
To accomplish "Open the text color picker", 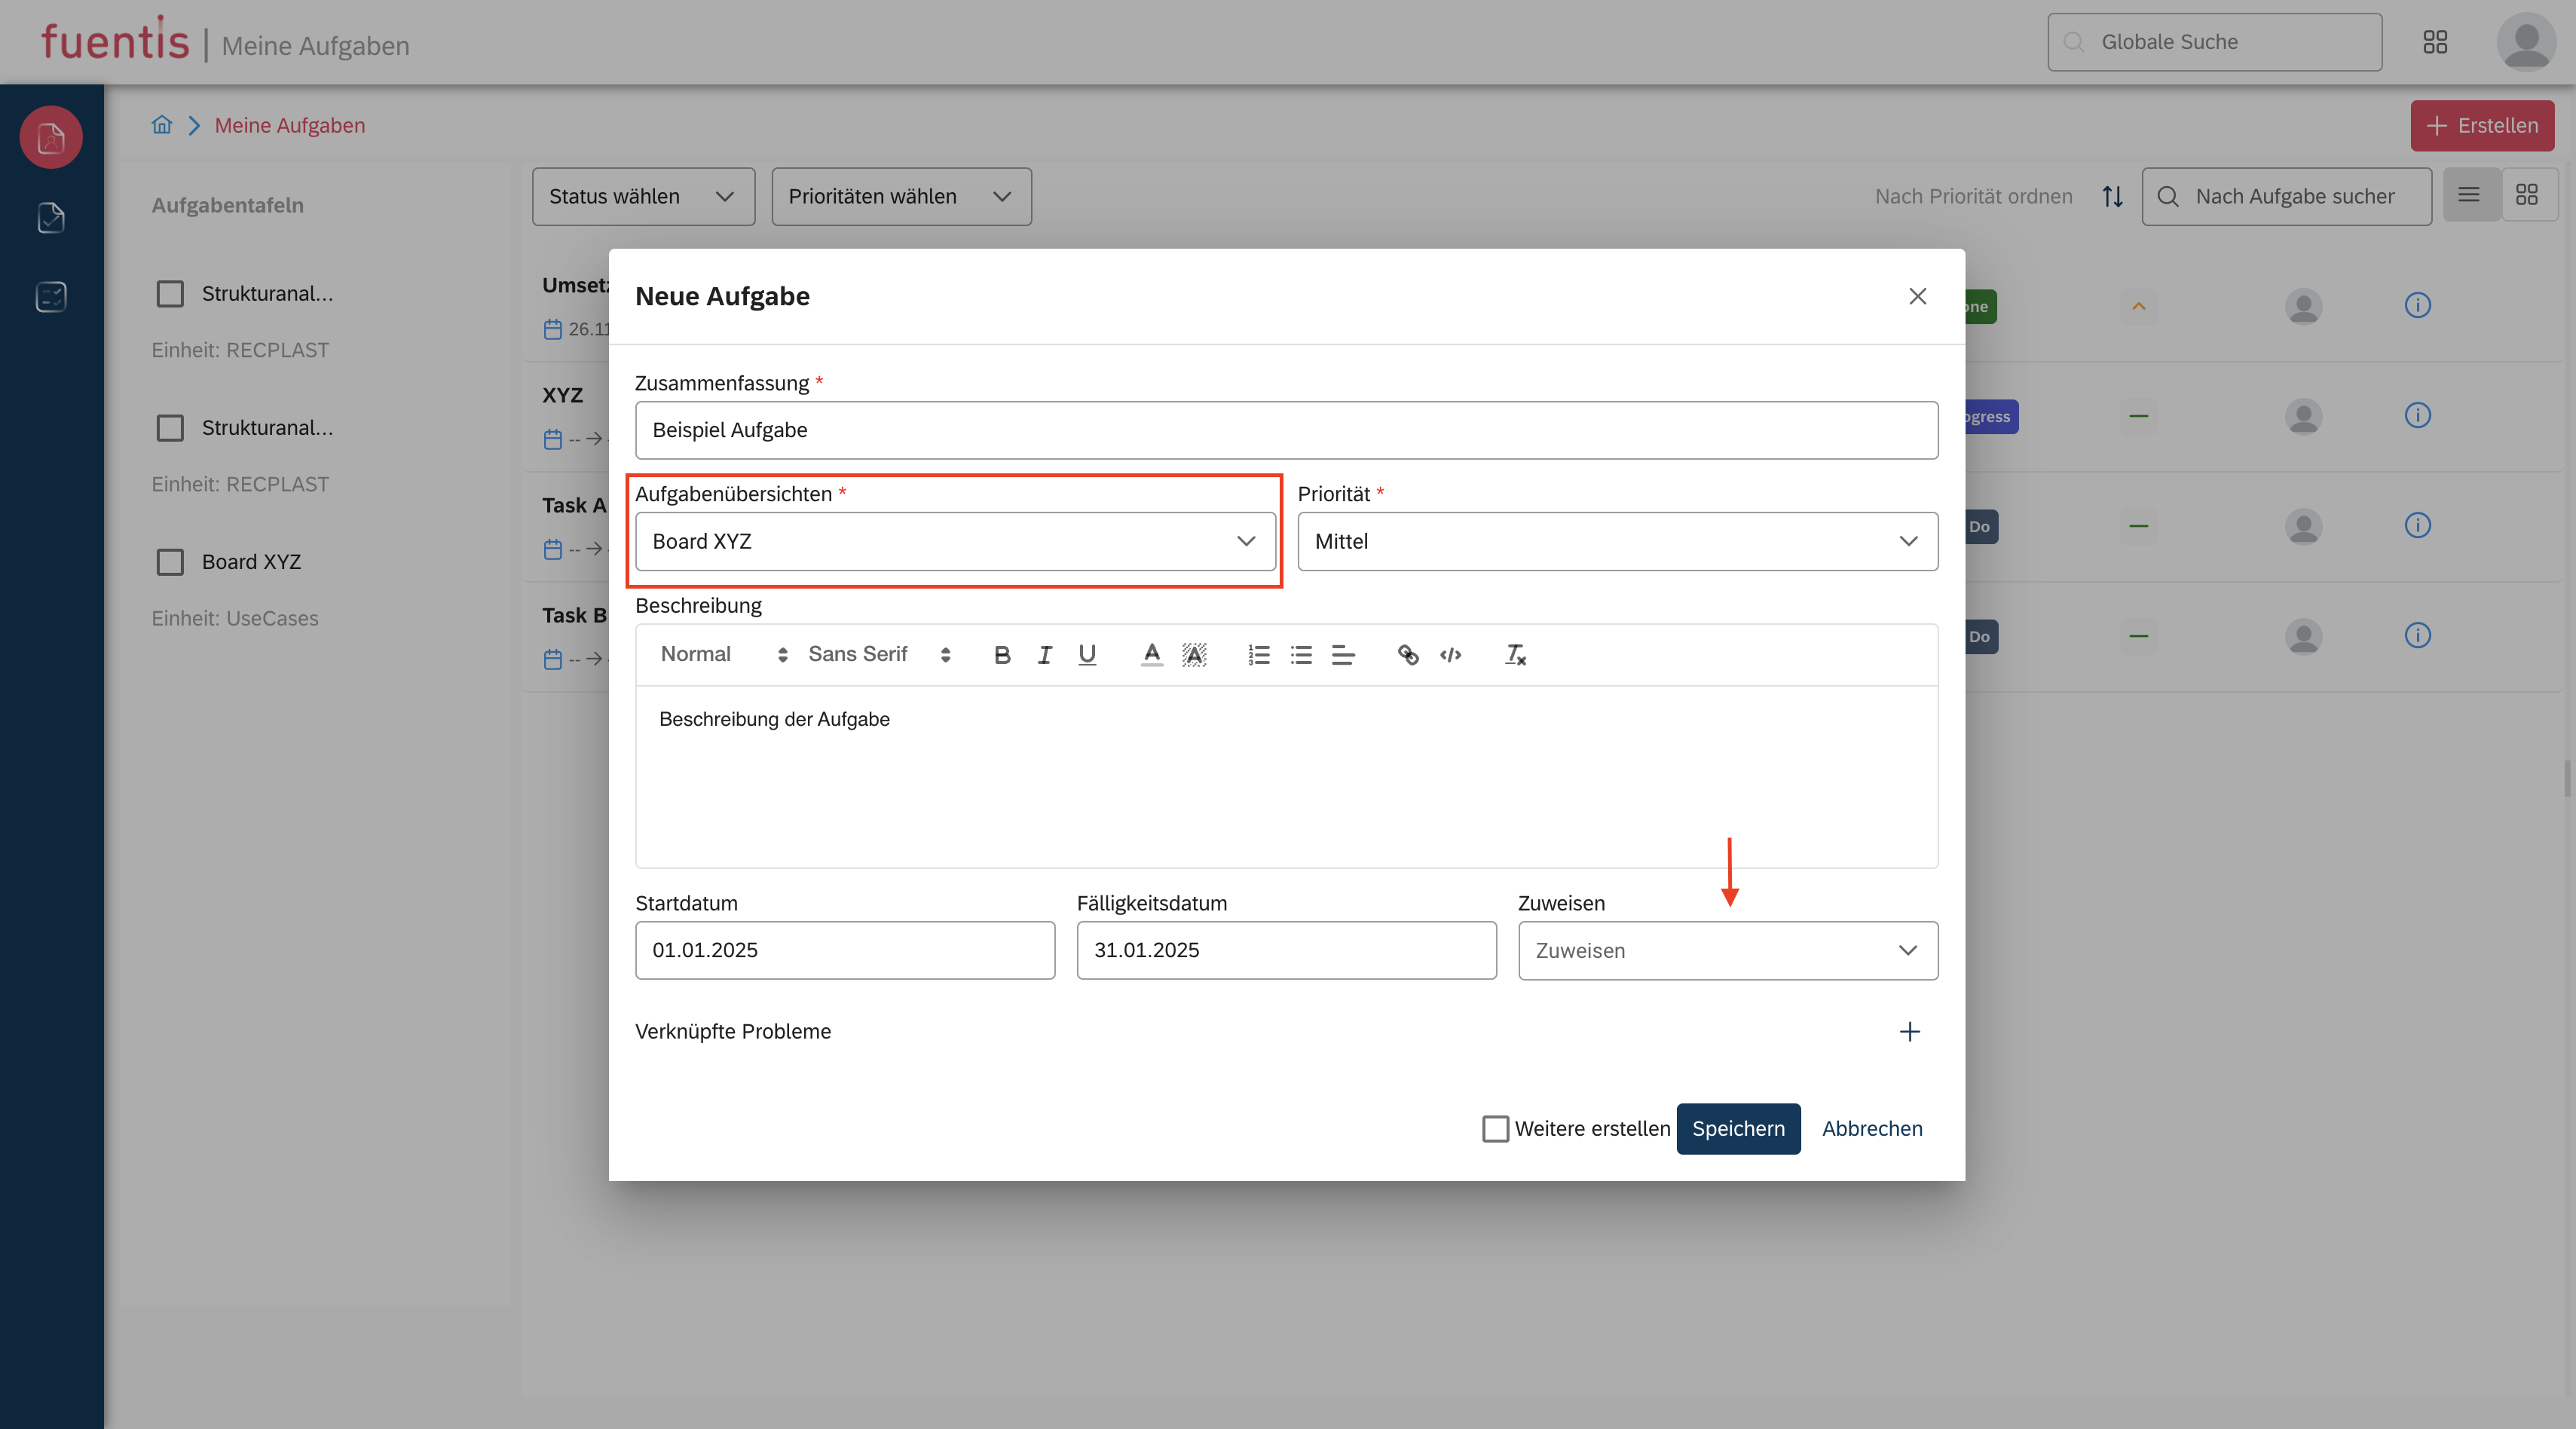I will (x=1152, y=655).
